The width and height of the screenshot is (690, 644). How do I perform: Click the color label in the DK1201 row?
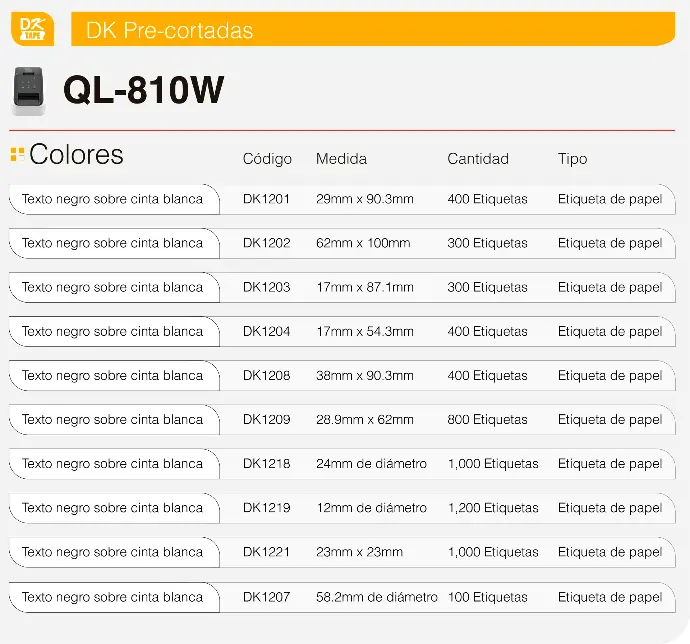(x=112, y=199)
